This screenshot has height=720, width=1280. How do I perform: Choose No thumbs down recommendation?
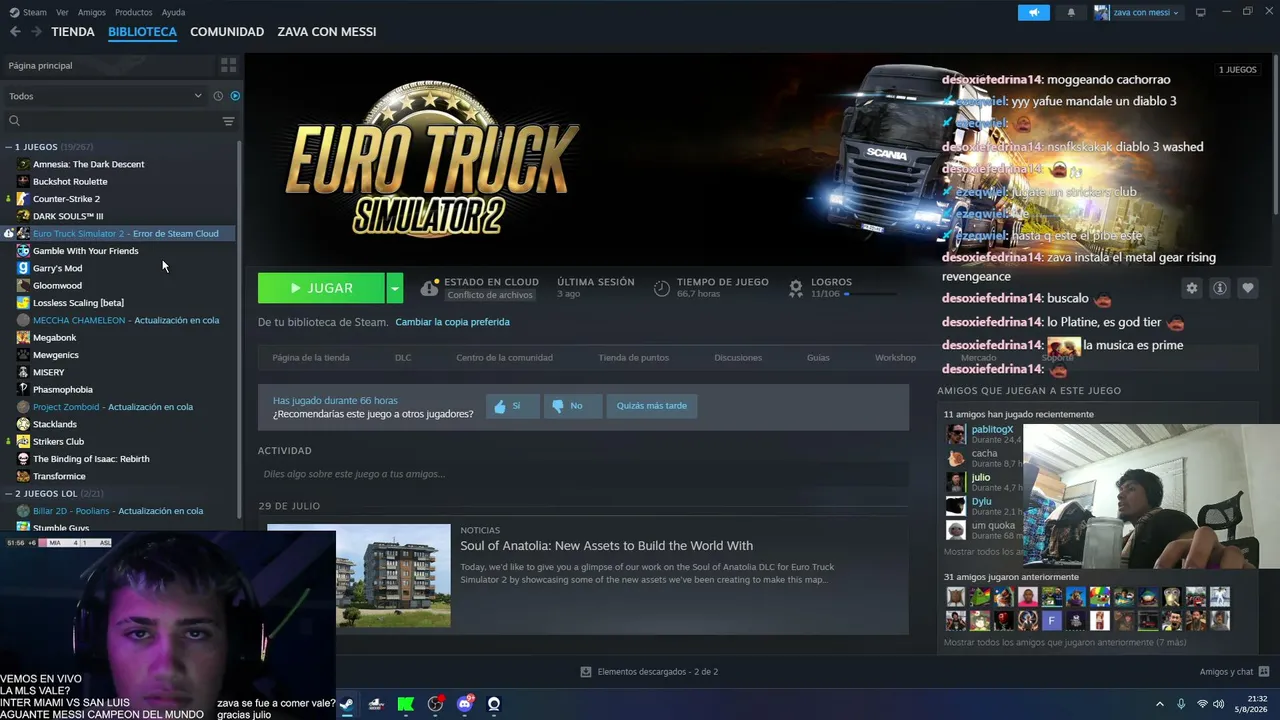click(x=572, y=406)
